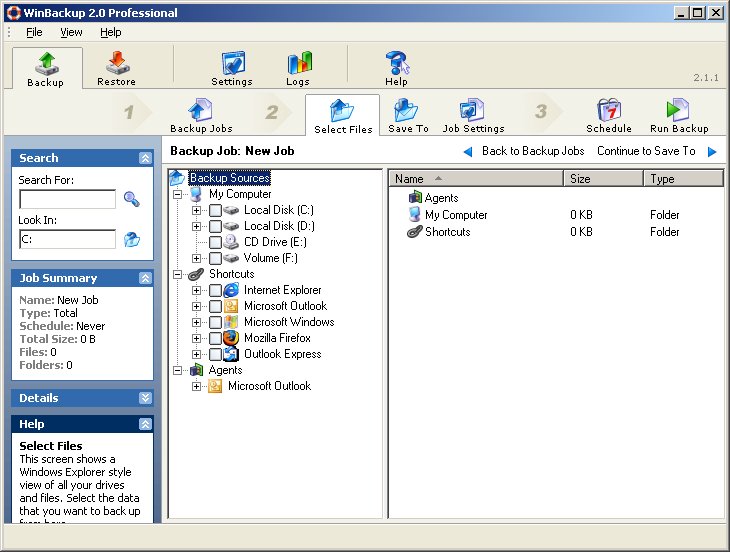Open the Settings icon in toolbar
Screen dimensions: 730x552
(231, 63)
